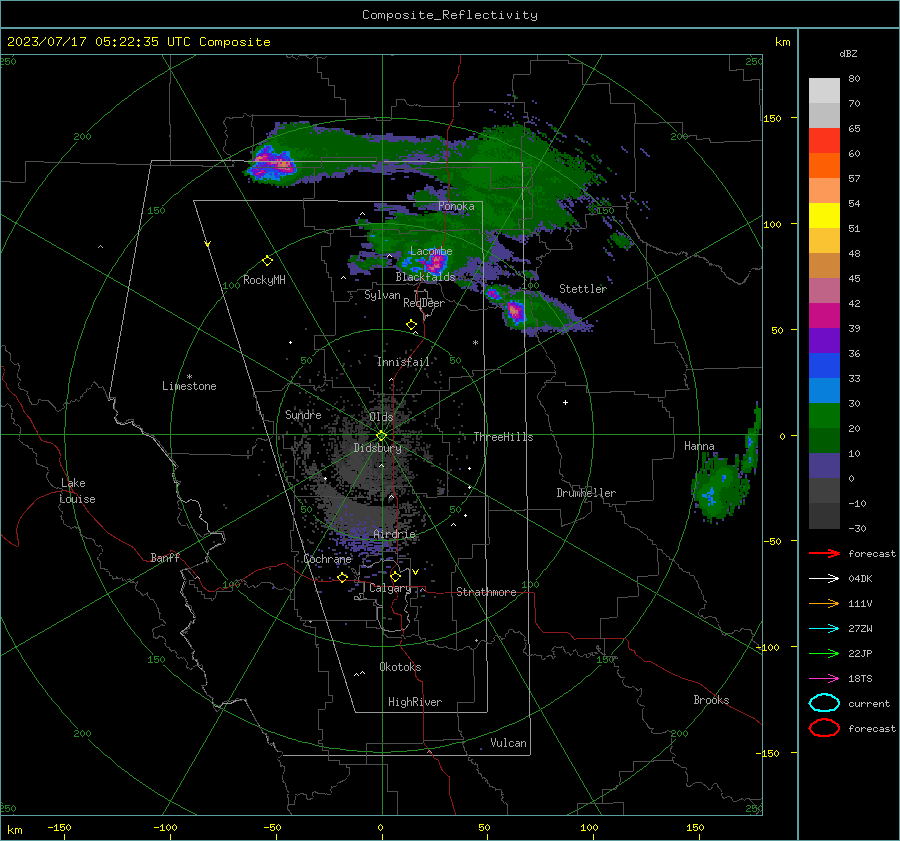The height and width of the screenshot is (841, 900).
Task: Click the magenta 18TS arrow legend icon
Action: pos(824,678)
